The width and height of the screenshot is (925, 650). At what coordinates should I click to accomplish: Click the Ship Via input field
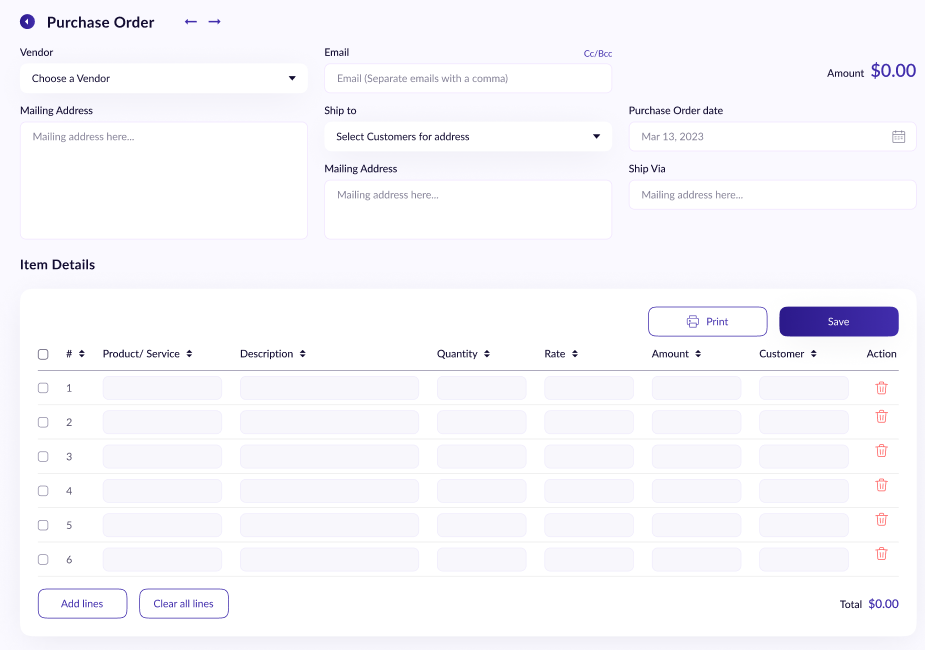pos(772,195)
